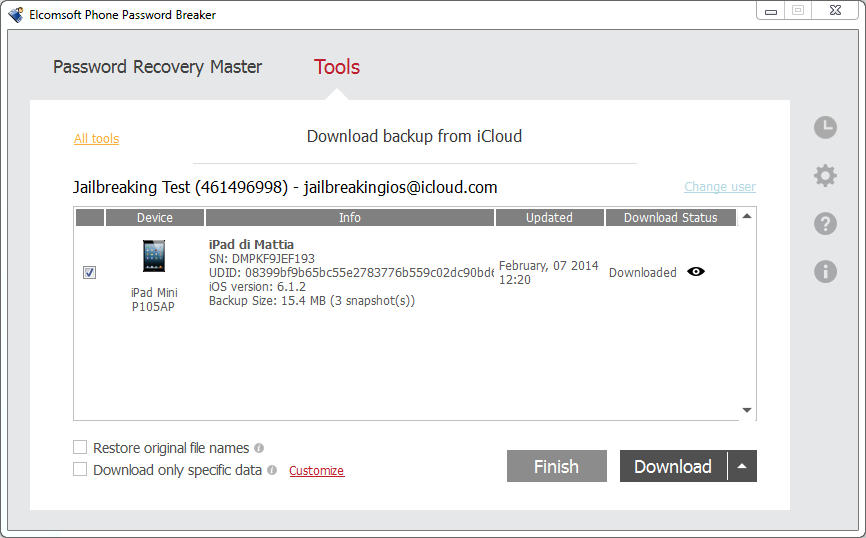The height and width of the screenshot is (538, 866).
Task: Click the eye icon beside Downloaded status
Action: 696,272
